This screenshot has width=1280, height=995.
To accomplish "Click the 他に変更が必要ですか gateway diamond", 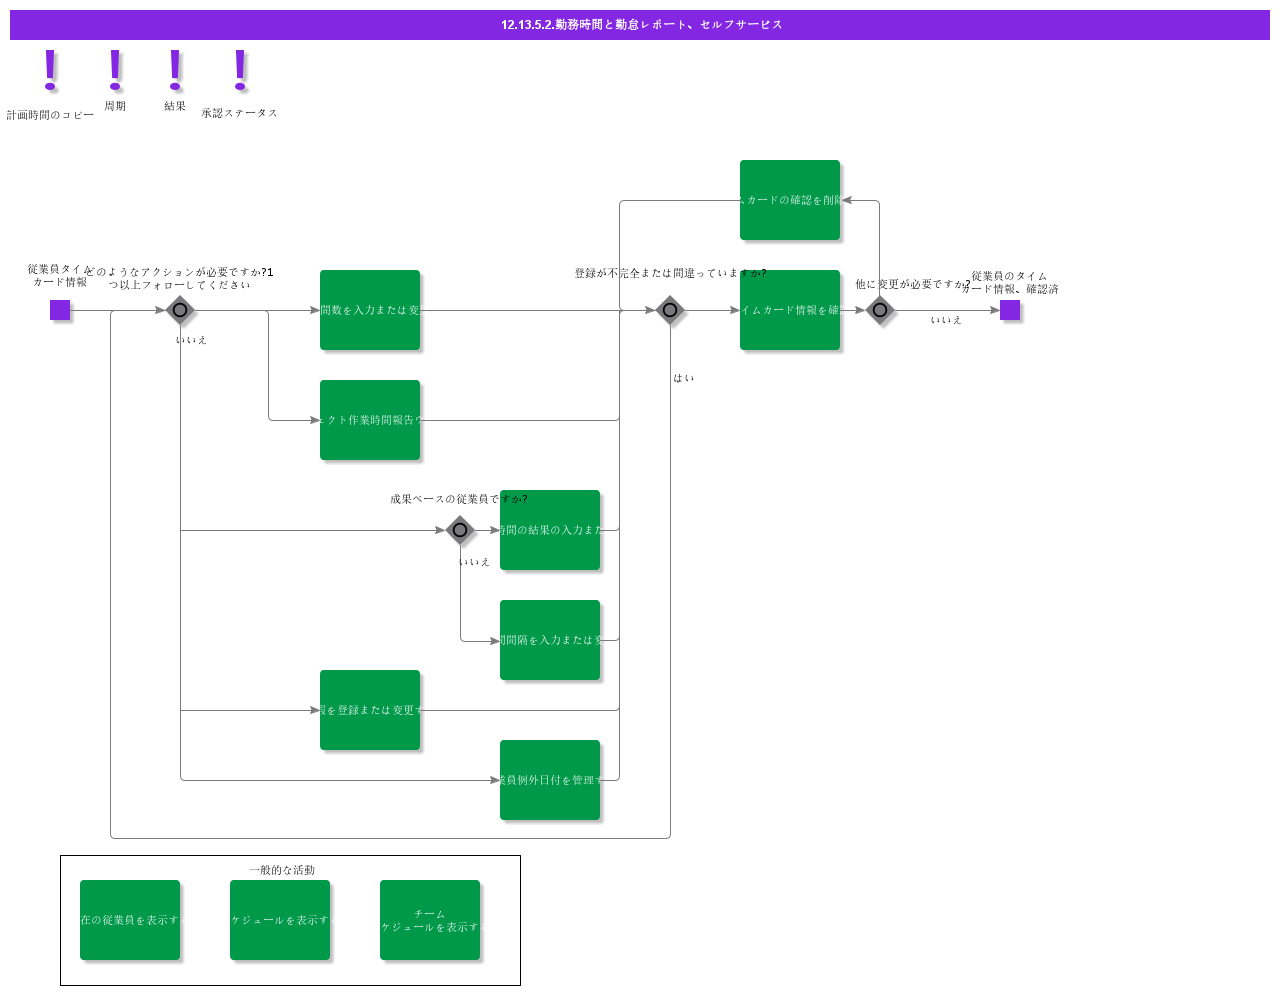I will (880, 310).
